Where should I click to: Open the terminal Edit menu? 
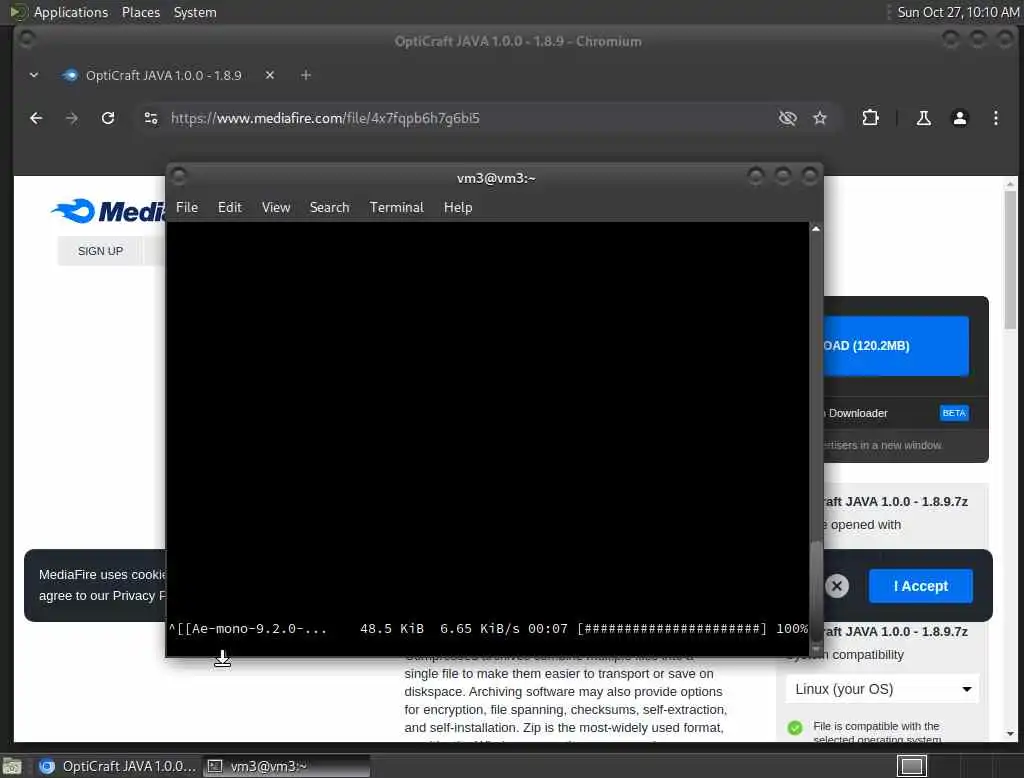click(229, 207)
